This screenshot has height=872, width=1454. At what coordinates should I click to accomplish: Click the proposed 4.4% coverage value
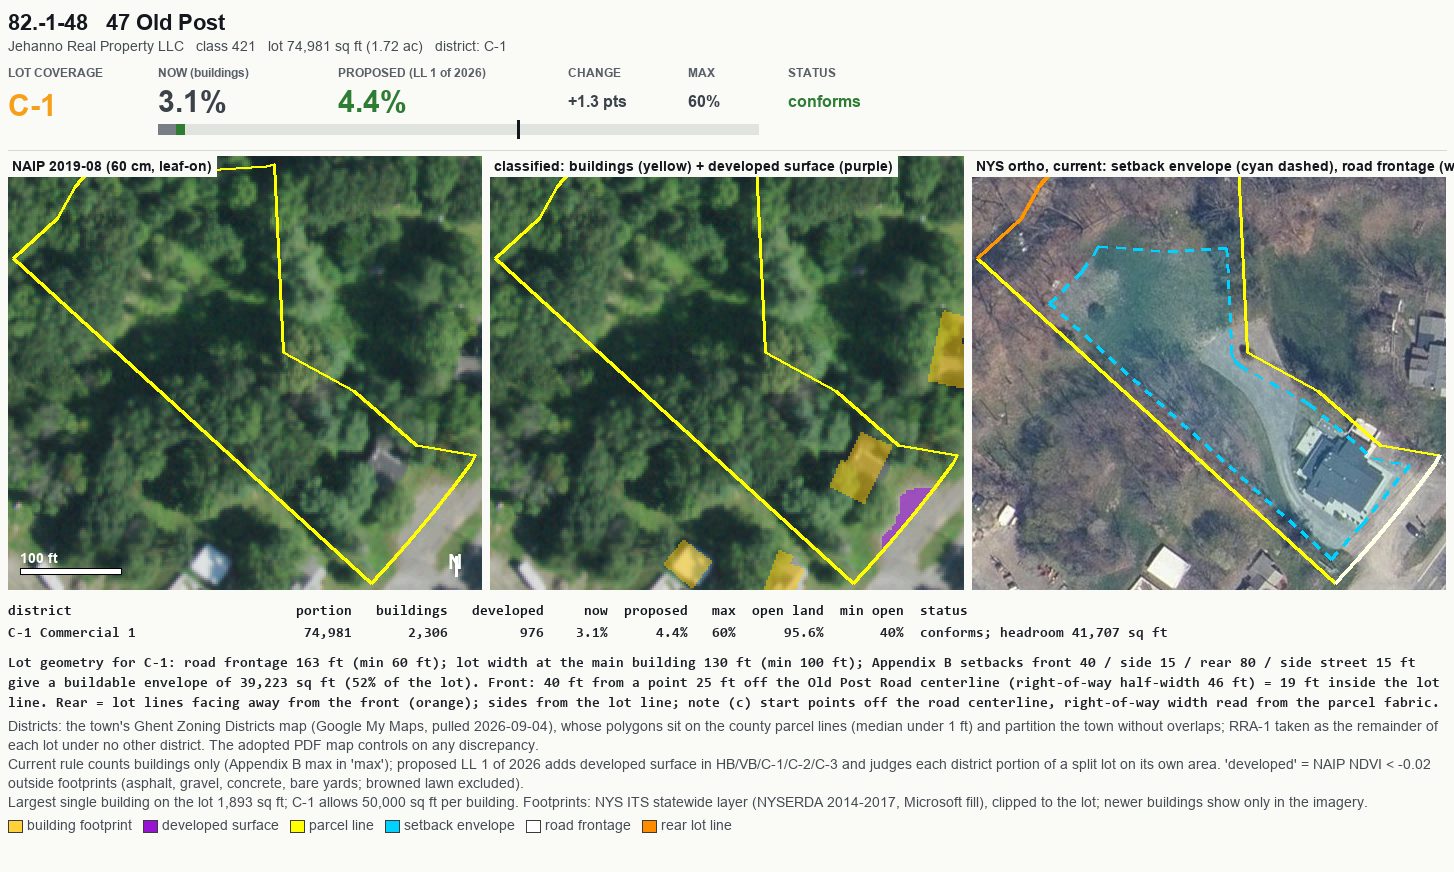pyautogui.click(x=372, y=102)
